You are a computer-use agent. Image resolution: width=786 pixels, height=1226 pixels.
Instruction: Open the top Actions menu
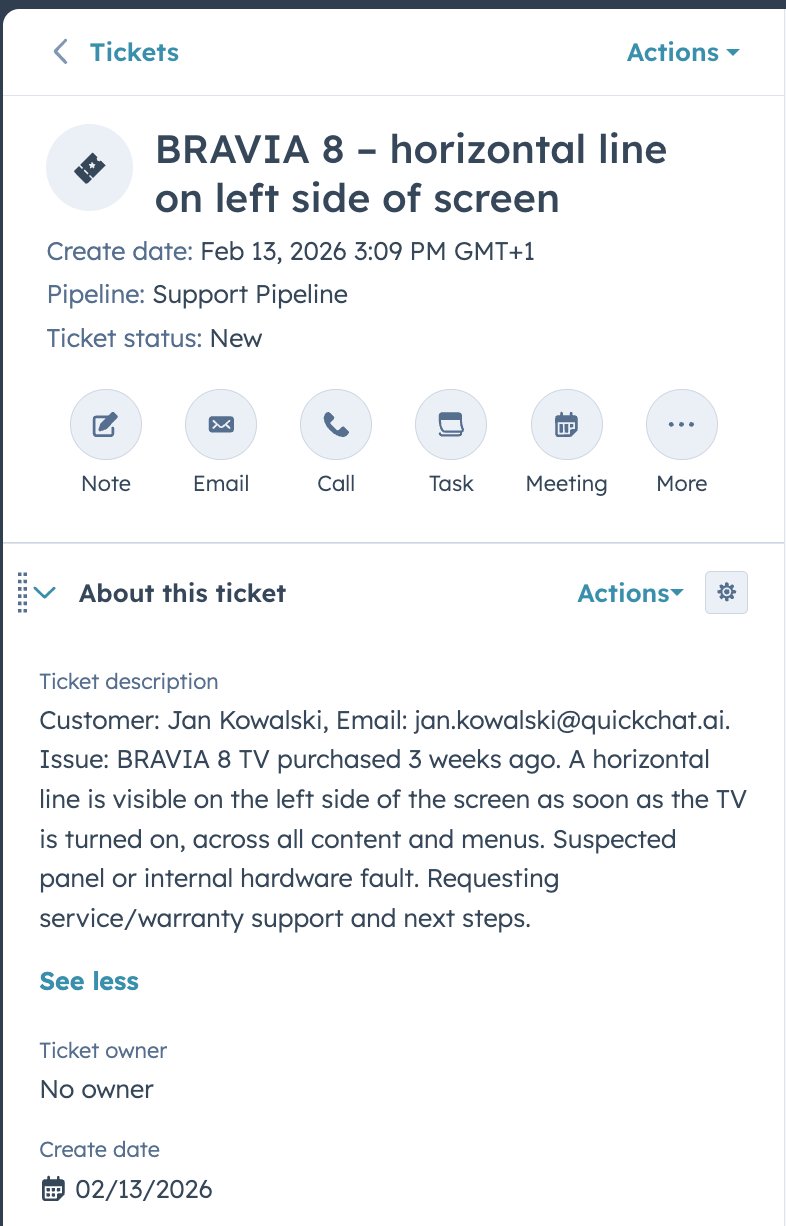683,52
